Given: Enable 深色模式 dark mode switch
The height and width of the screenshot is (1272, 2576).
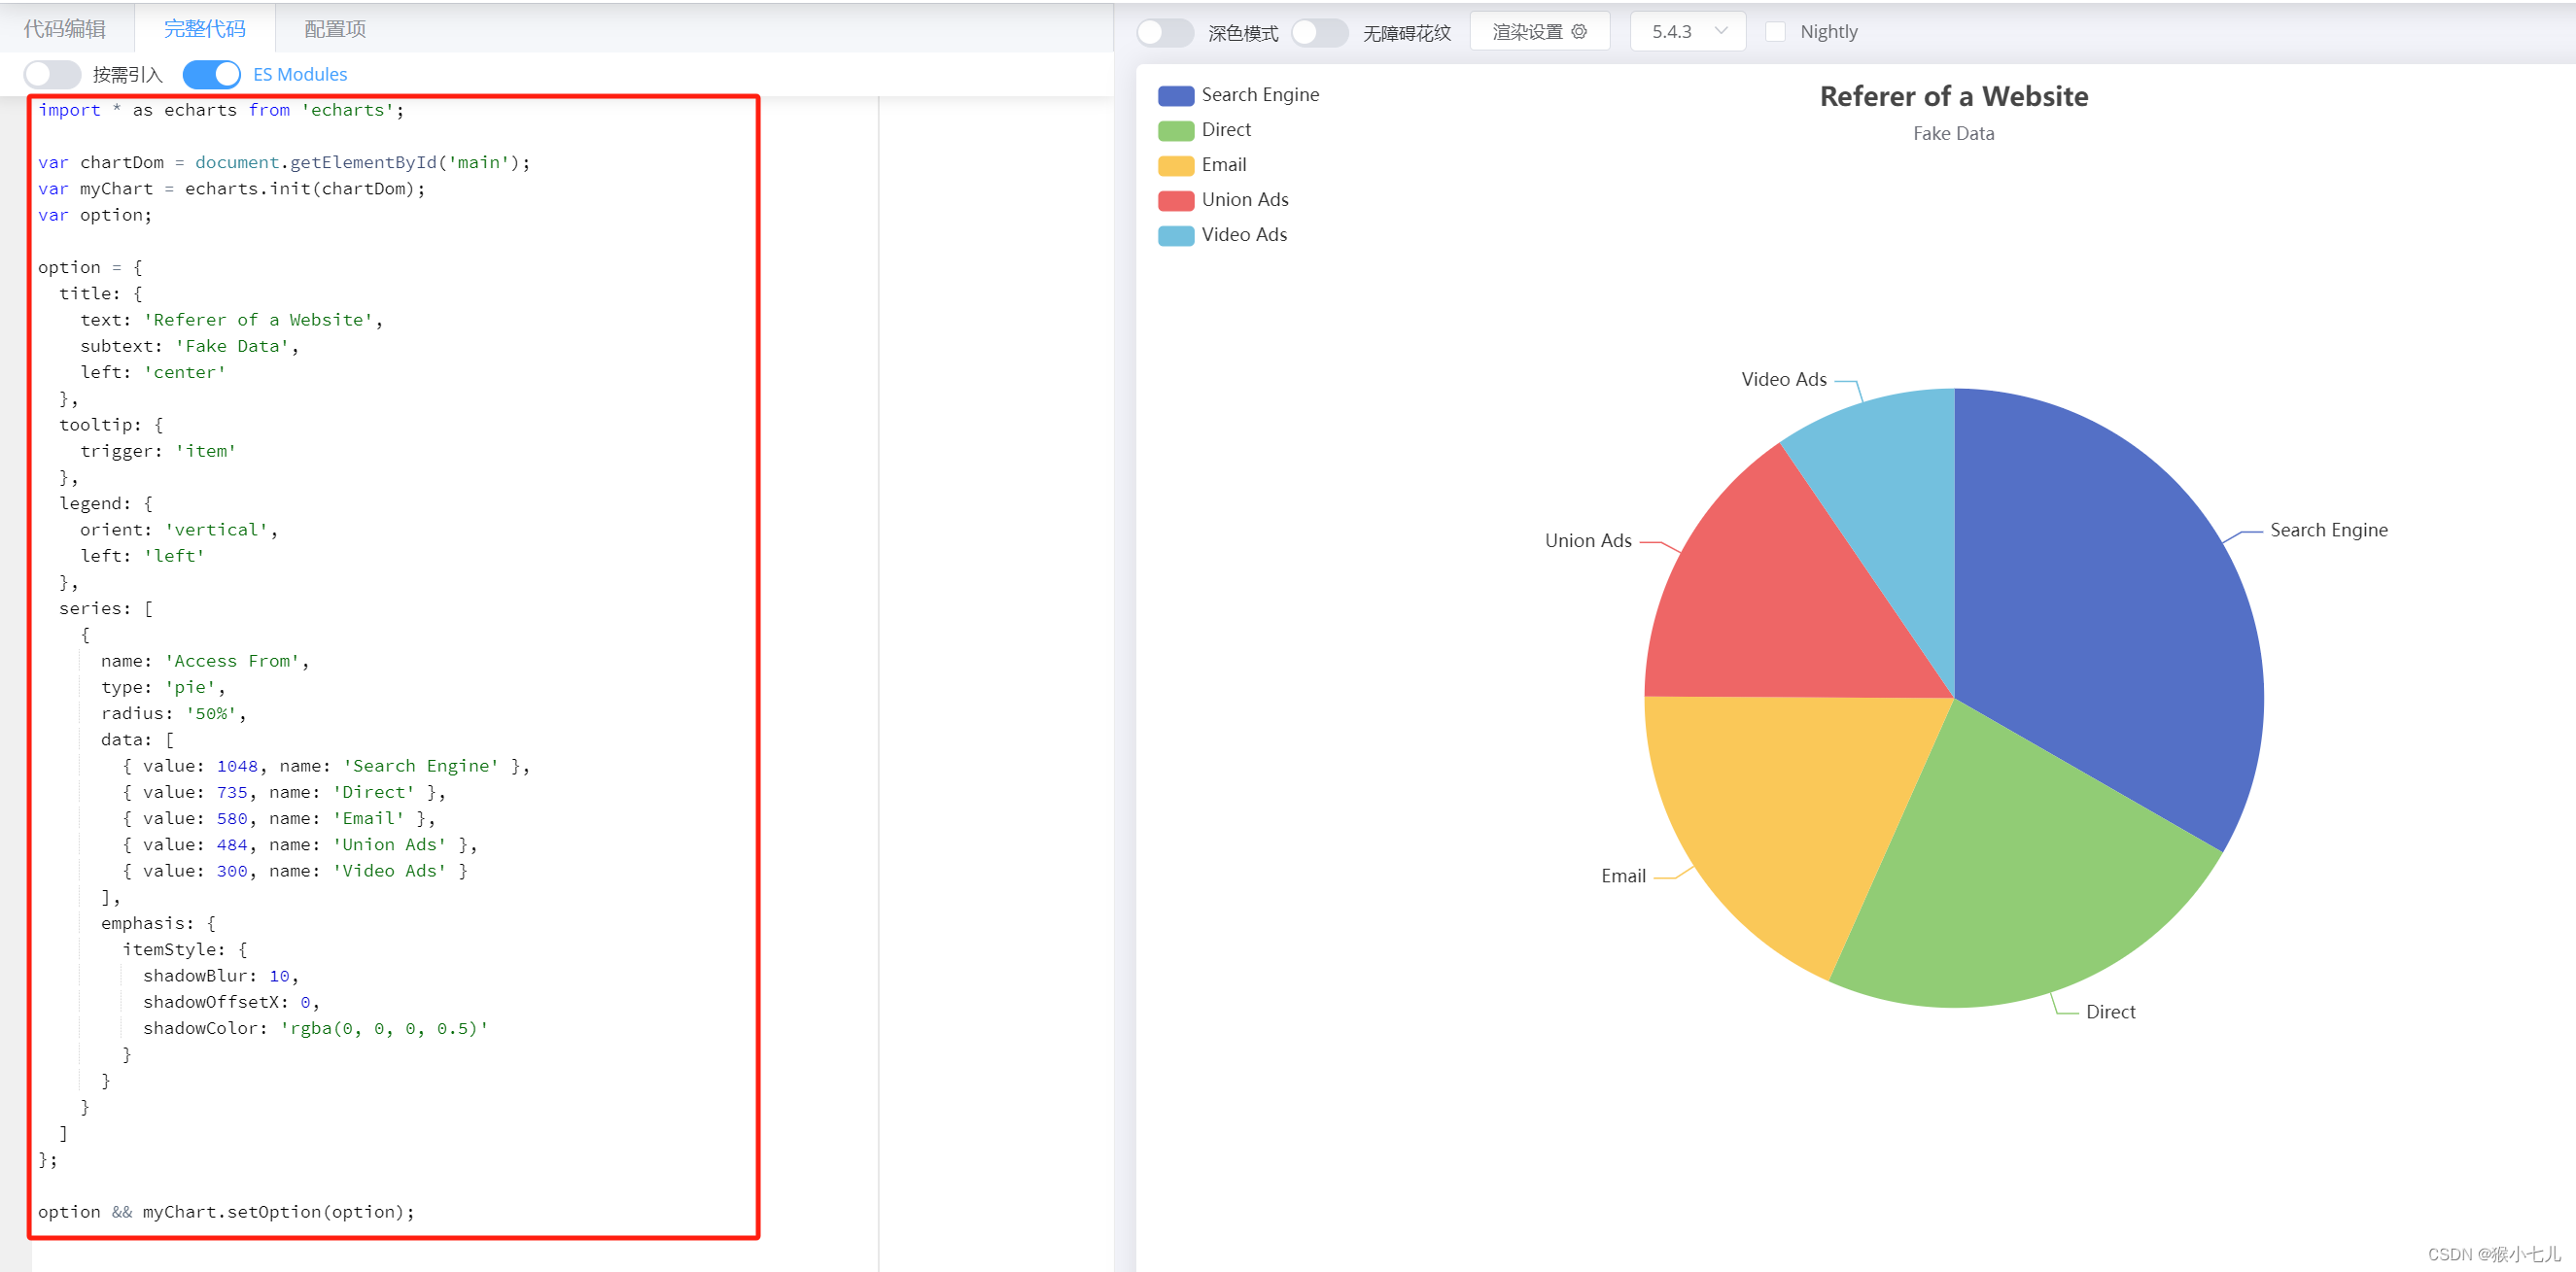Looking at the screenshot, I should click(x=1166, y=32).
